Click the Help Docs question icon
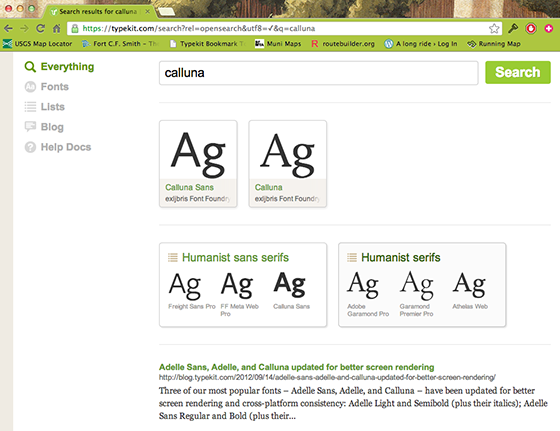 coord(30,147)
